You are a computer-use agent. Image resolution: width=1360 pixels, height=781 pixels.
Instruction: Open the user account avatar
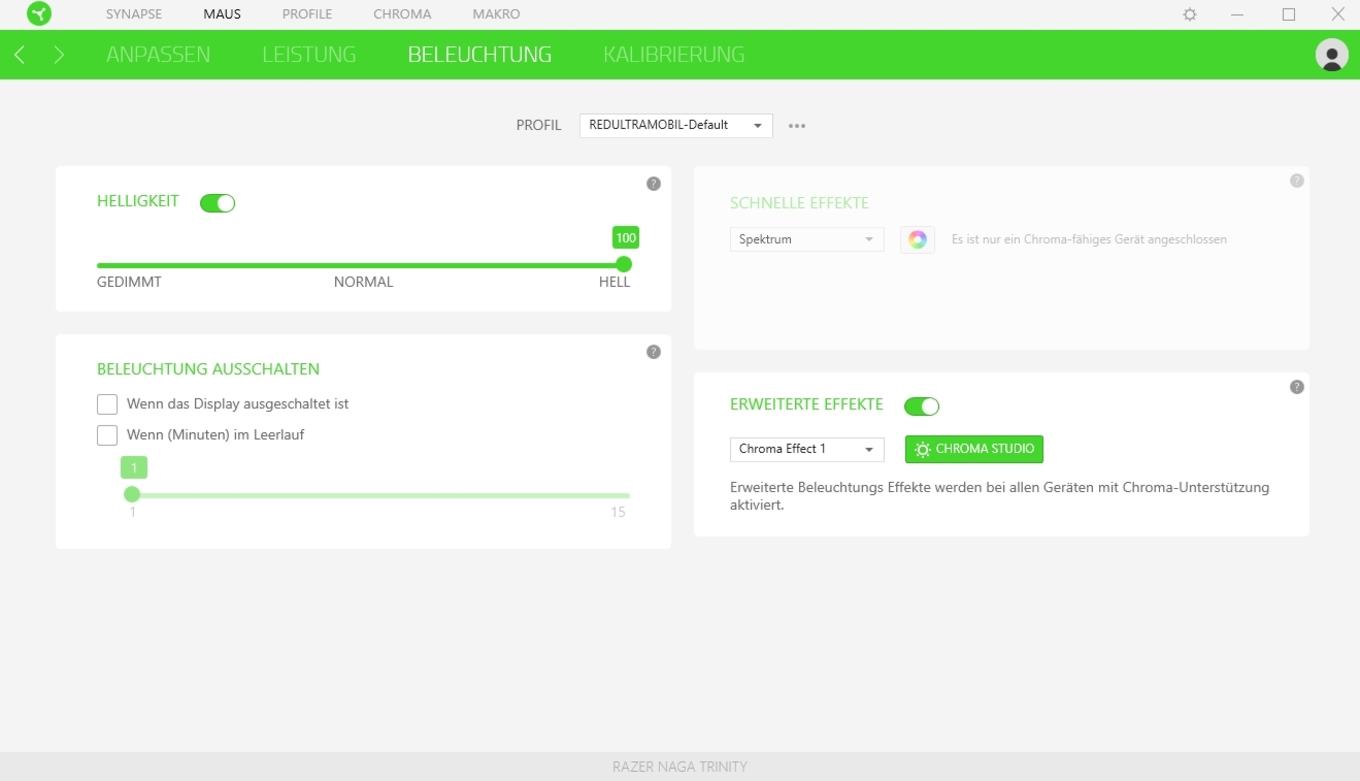tap(1331, 55)
